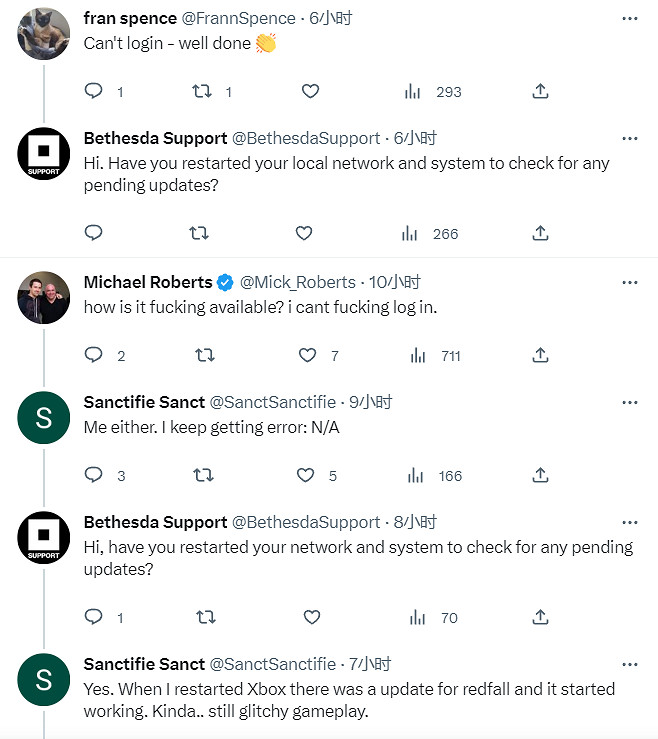Reply to Michael Roberts' tweet
Image resolution: width=658 pixels, height=739 pixels.
(x=94, y=355)
